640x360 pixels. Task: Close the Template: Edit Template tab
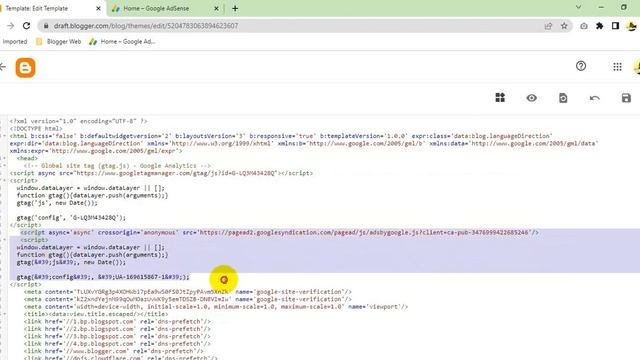click(x=98, y=8)
